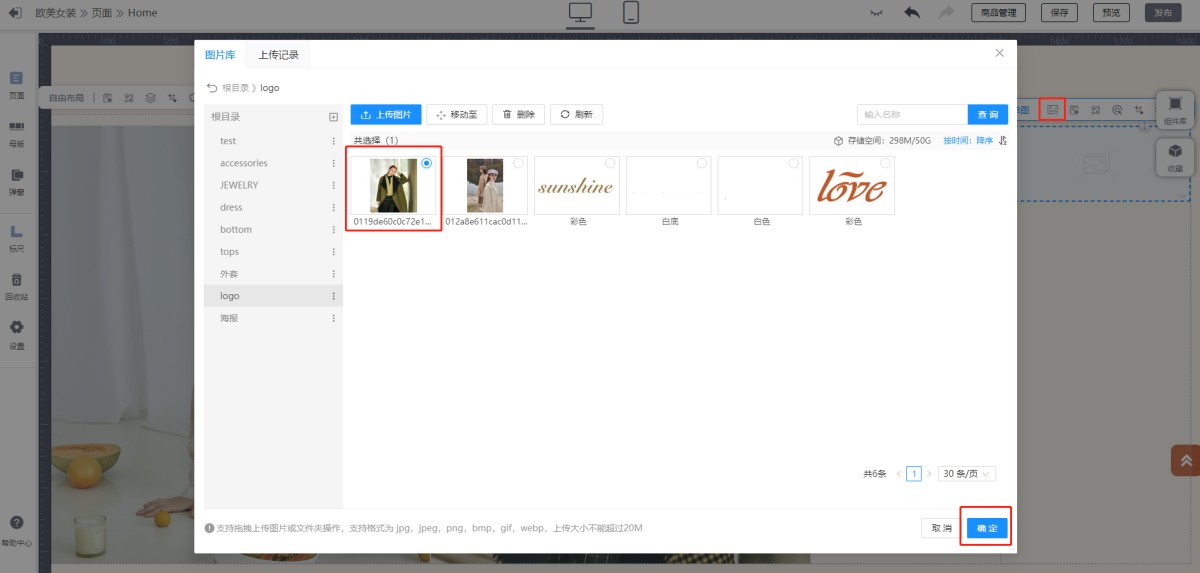Click the 上传图片 upload button
This screenshot has height=573, width=1200.
coord(386,115)
